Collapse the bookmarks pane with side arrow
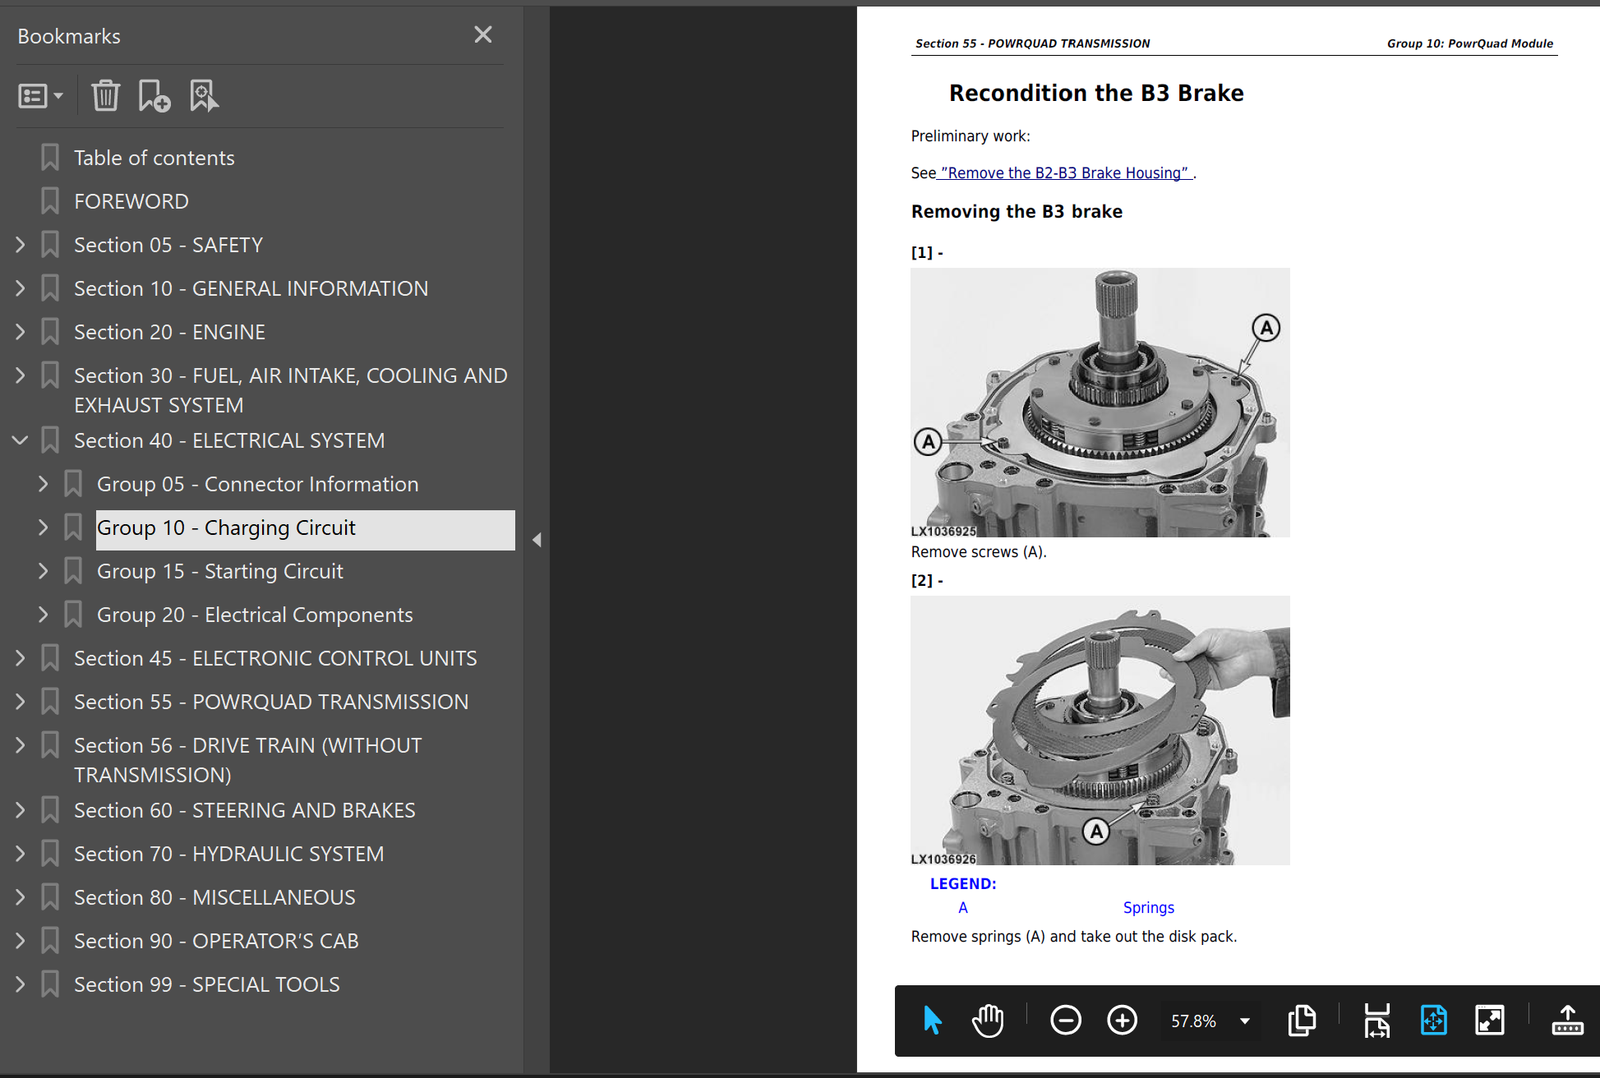Image resolution: width=1600 pixels, height=1078 pixels. [537, 540]
